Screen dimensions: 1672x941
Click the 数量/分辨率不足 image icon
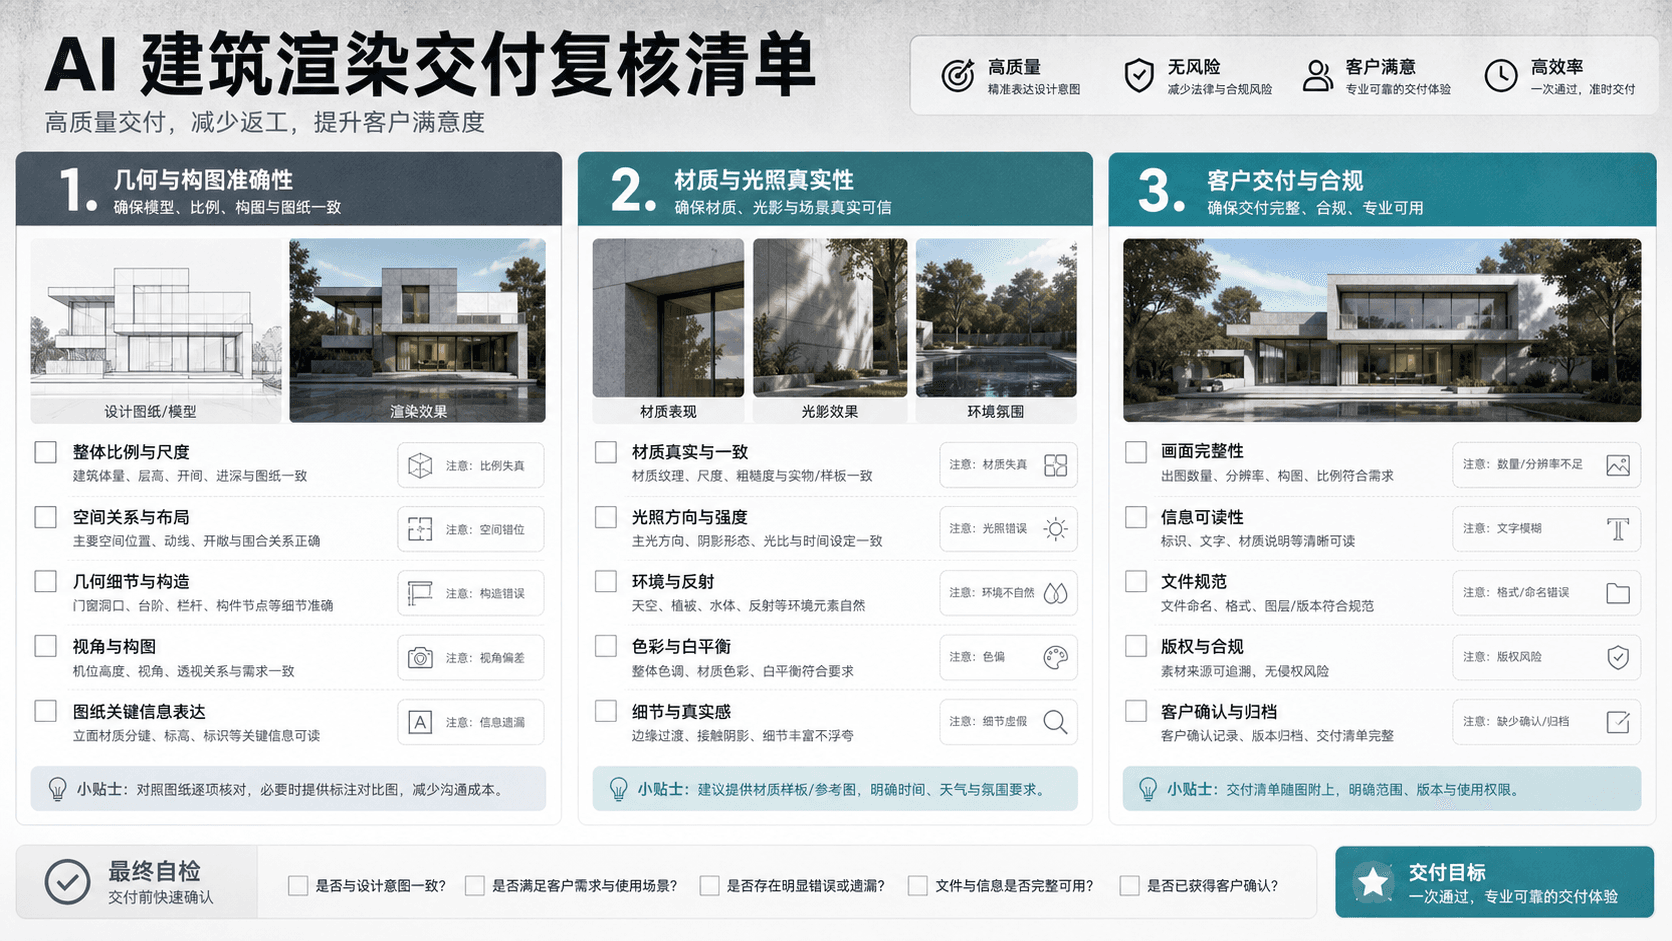(1618, 465)
